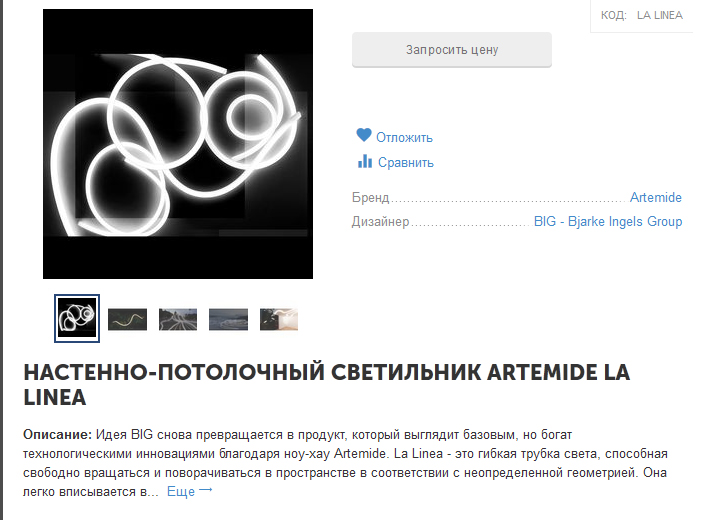
Task: Click the bar chart compare icon
Action: [x=364, y=162]
